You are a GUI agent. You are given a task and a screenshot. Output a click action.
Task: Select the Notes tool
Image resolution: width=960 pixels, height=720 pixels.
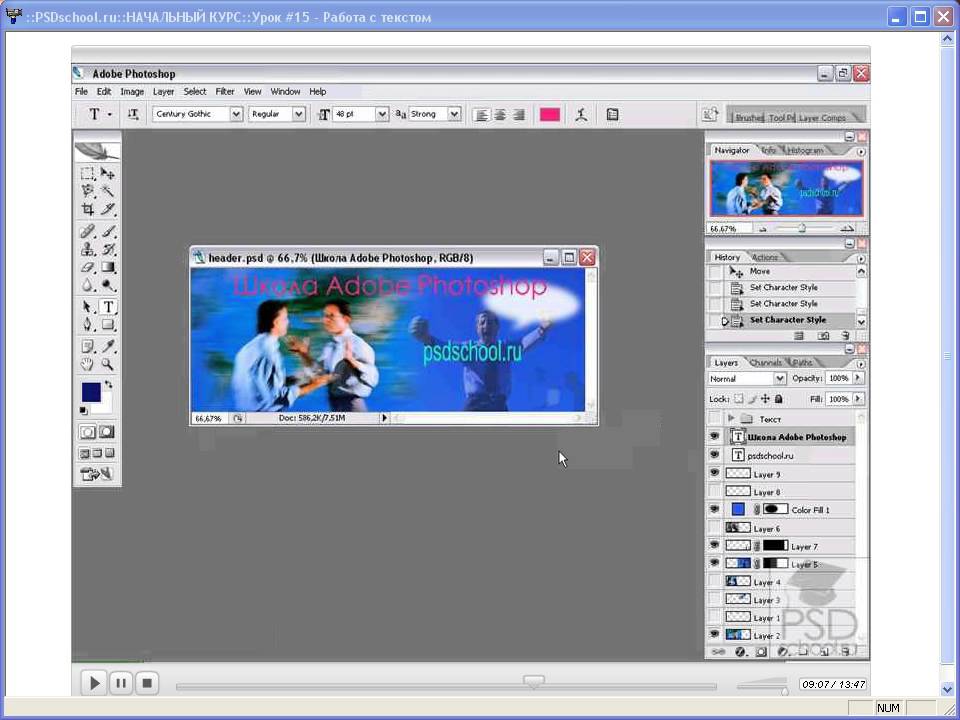pos(88,347)
